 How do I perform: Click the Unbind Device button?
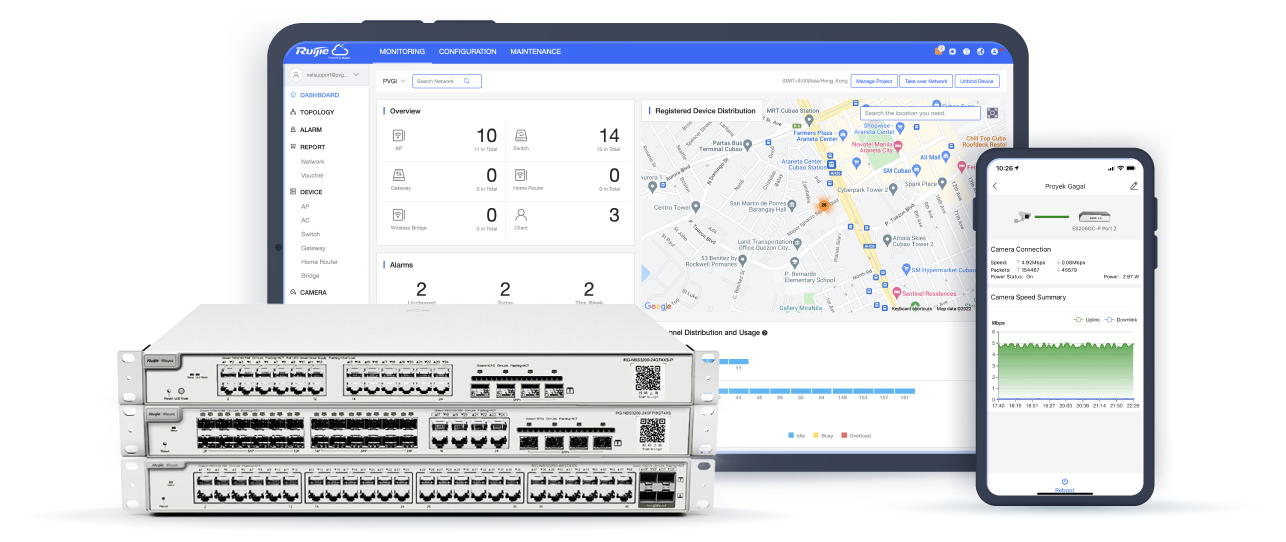coord(976,81)
